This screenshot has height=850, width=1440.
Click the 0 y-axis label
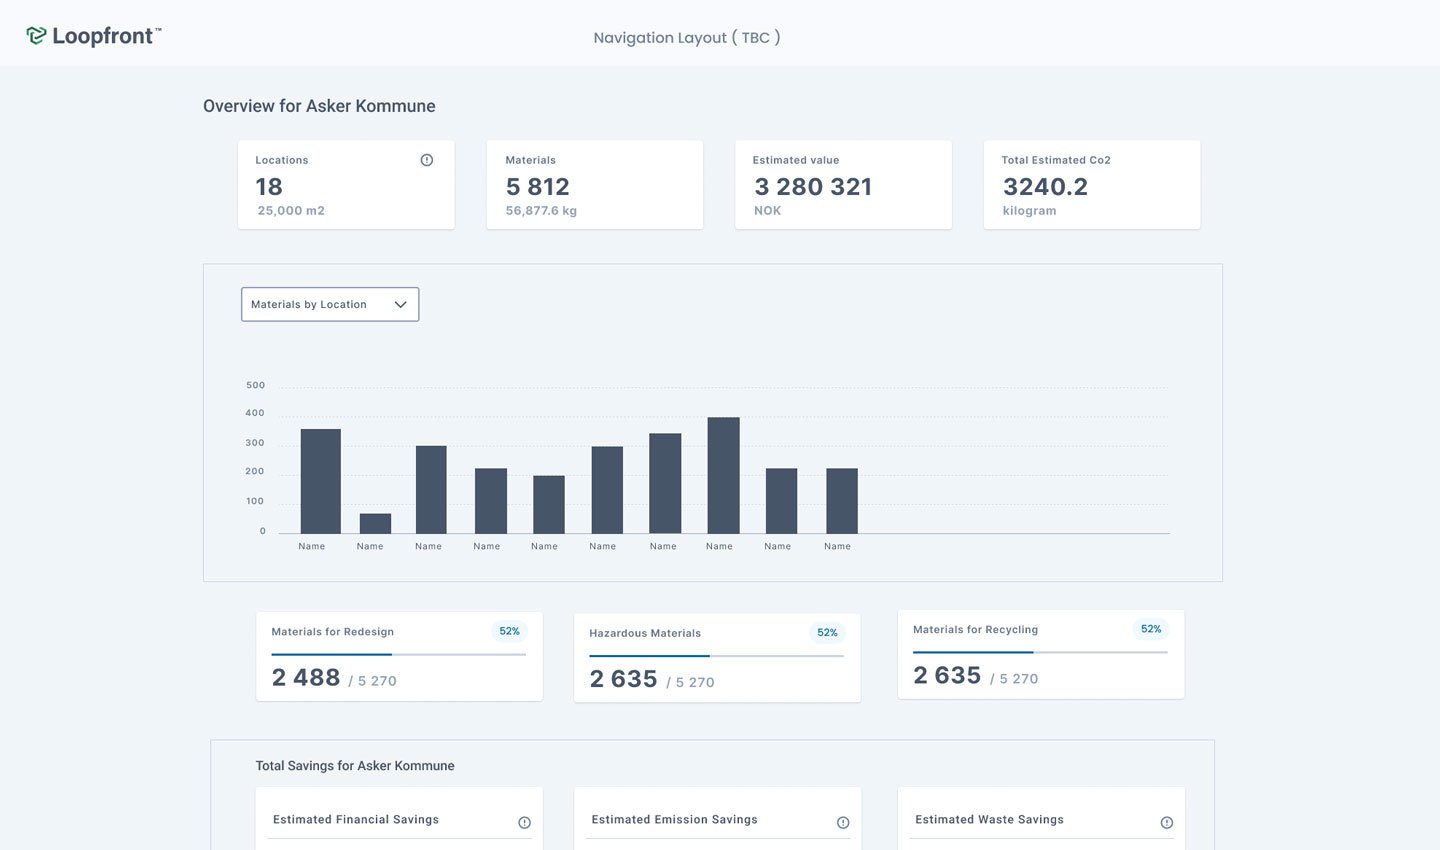click(x=263, y=531)
